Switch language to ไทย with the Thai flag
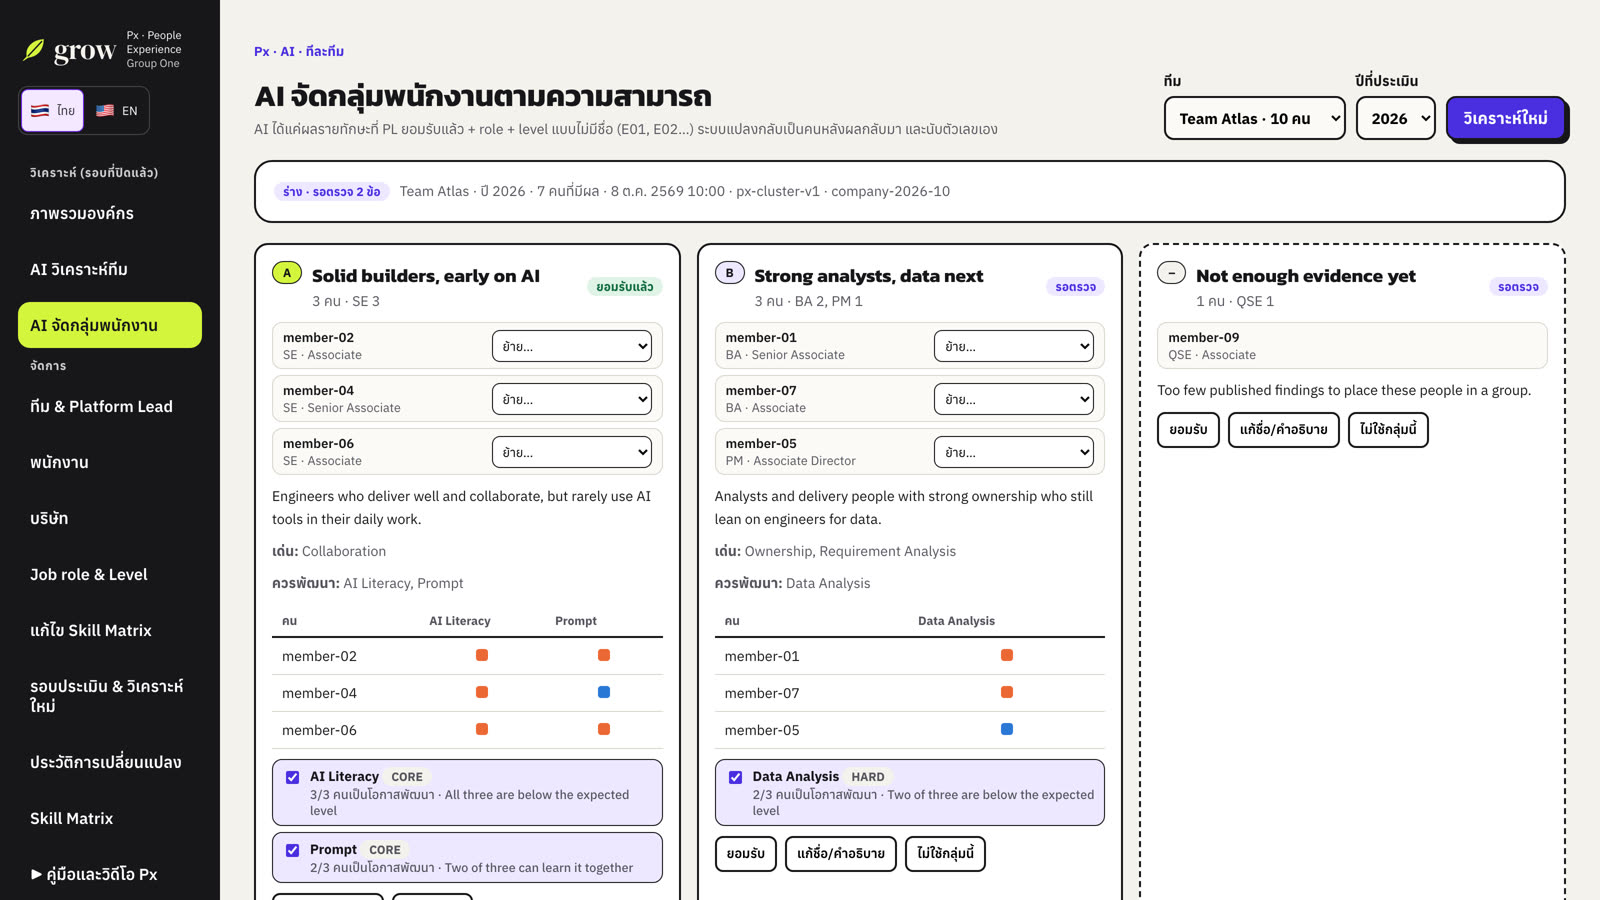The width and height of the screenshot is (1600, 900). tap(53, 111)
